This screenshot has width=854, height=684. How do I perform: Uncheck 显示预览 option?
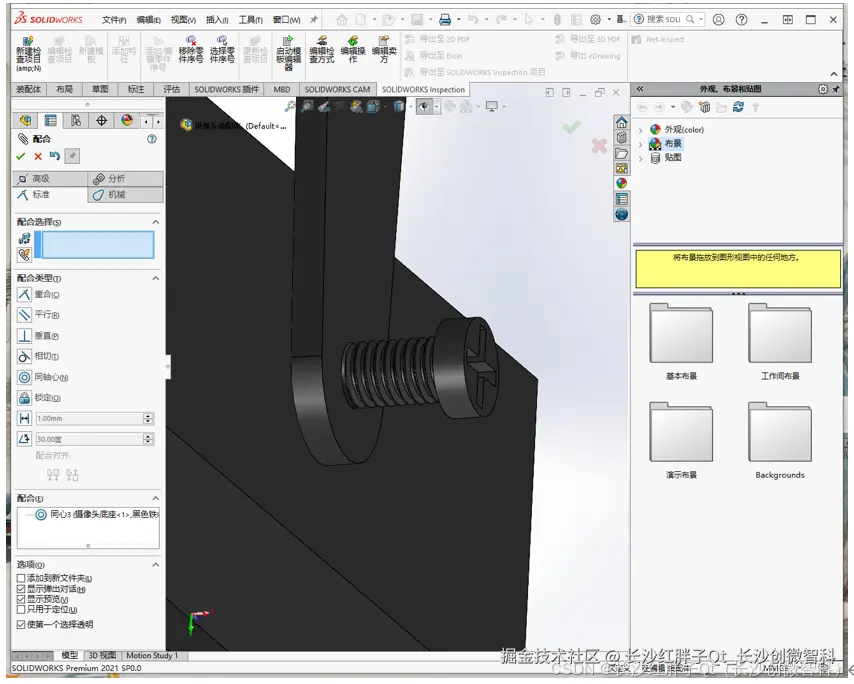pyautogui.click(x=21, y=599)
